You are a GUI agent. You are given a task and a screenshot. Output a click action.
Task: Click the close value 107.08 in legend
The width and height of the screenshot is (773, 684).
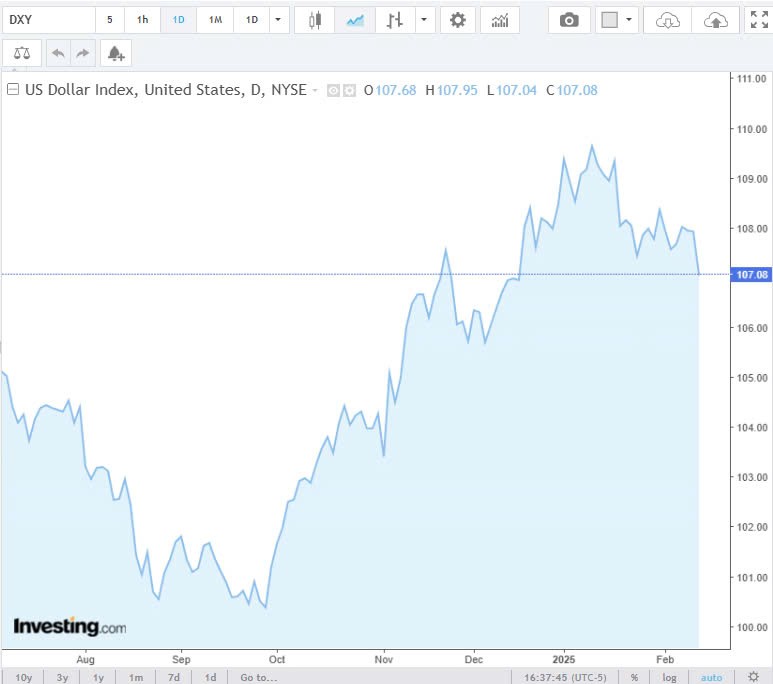point(577,90)
